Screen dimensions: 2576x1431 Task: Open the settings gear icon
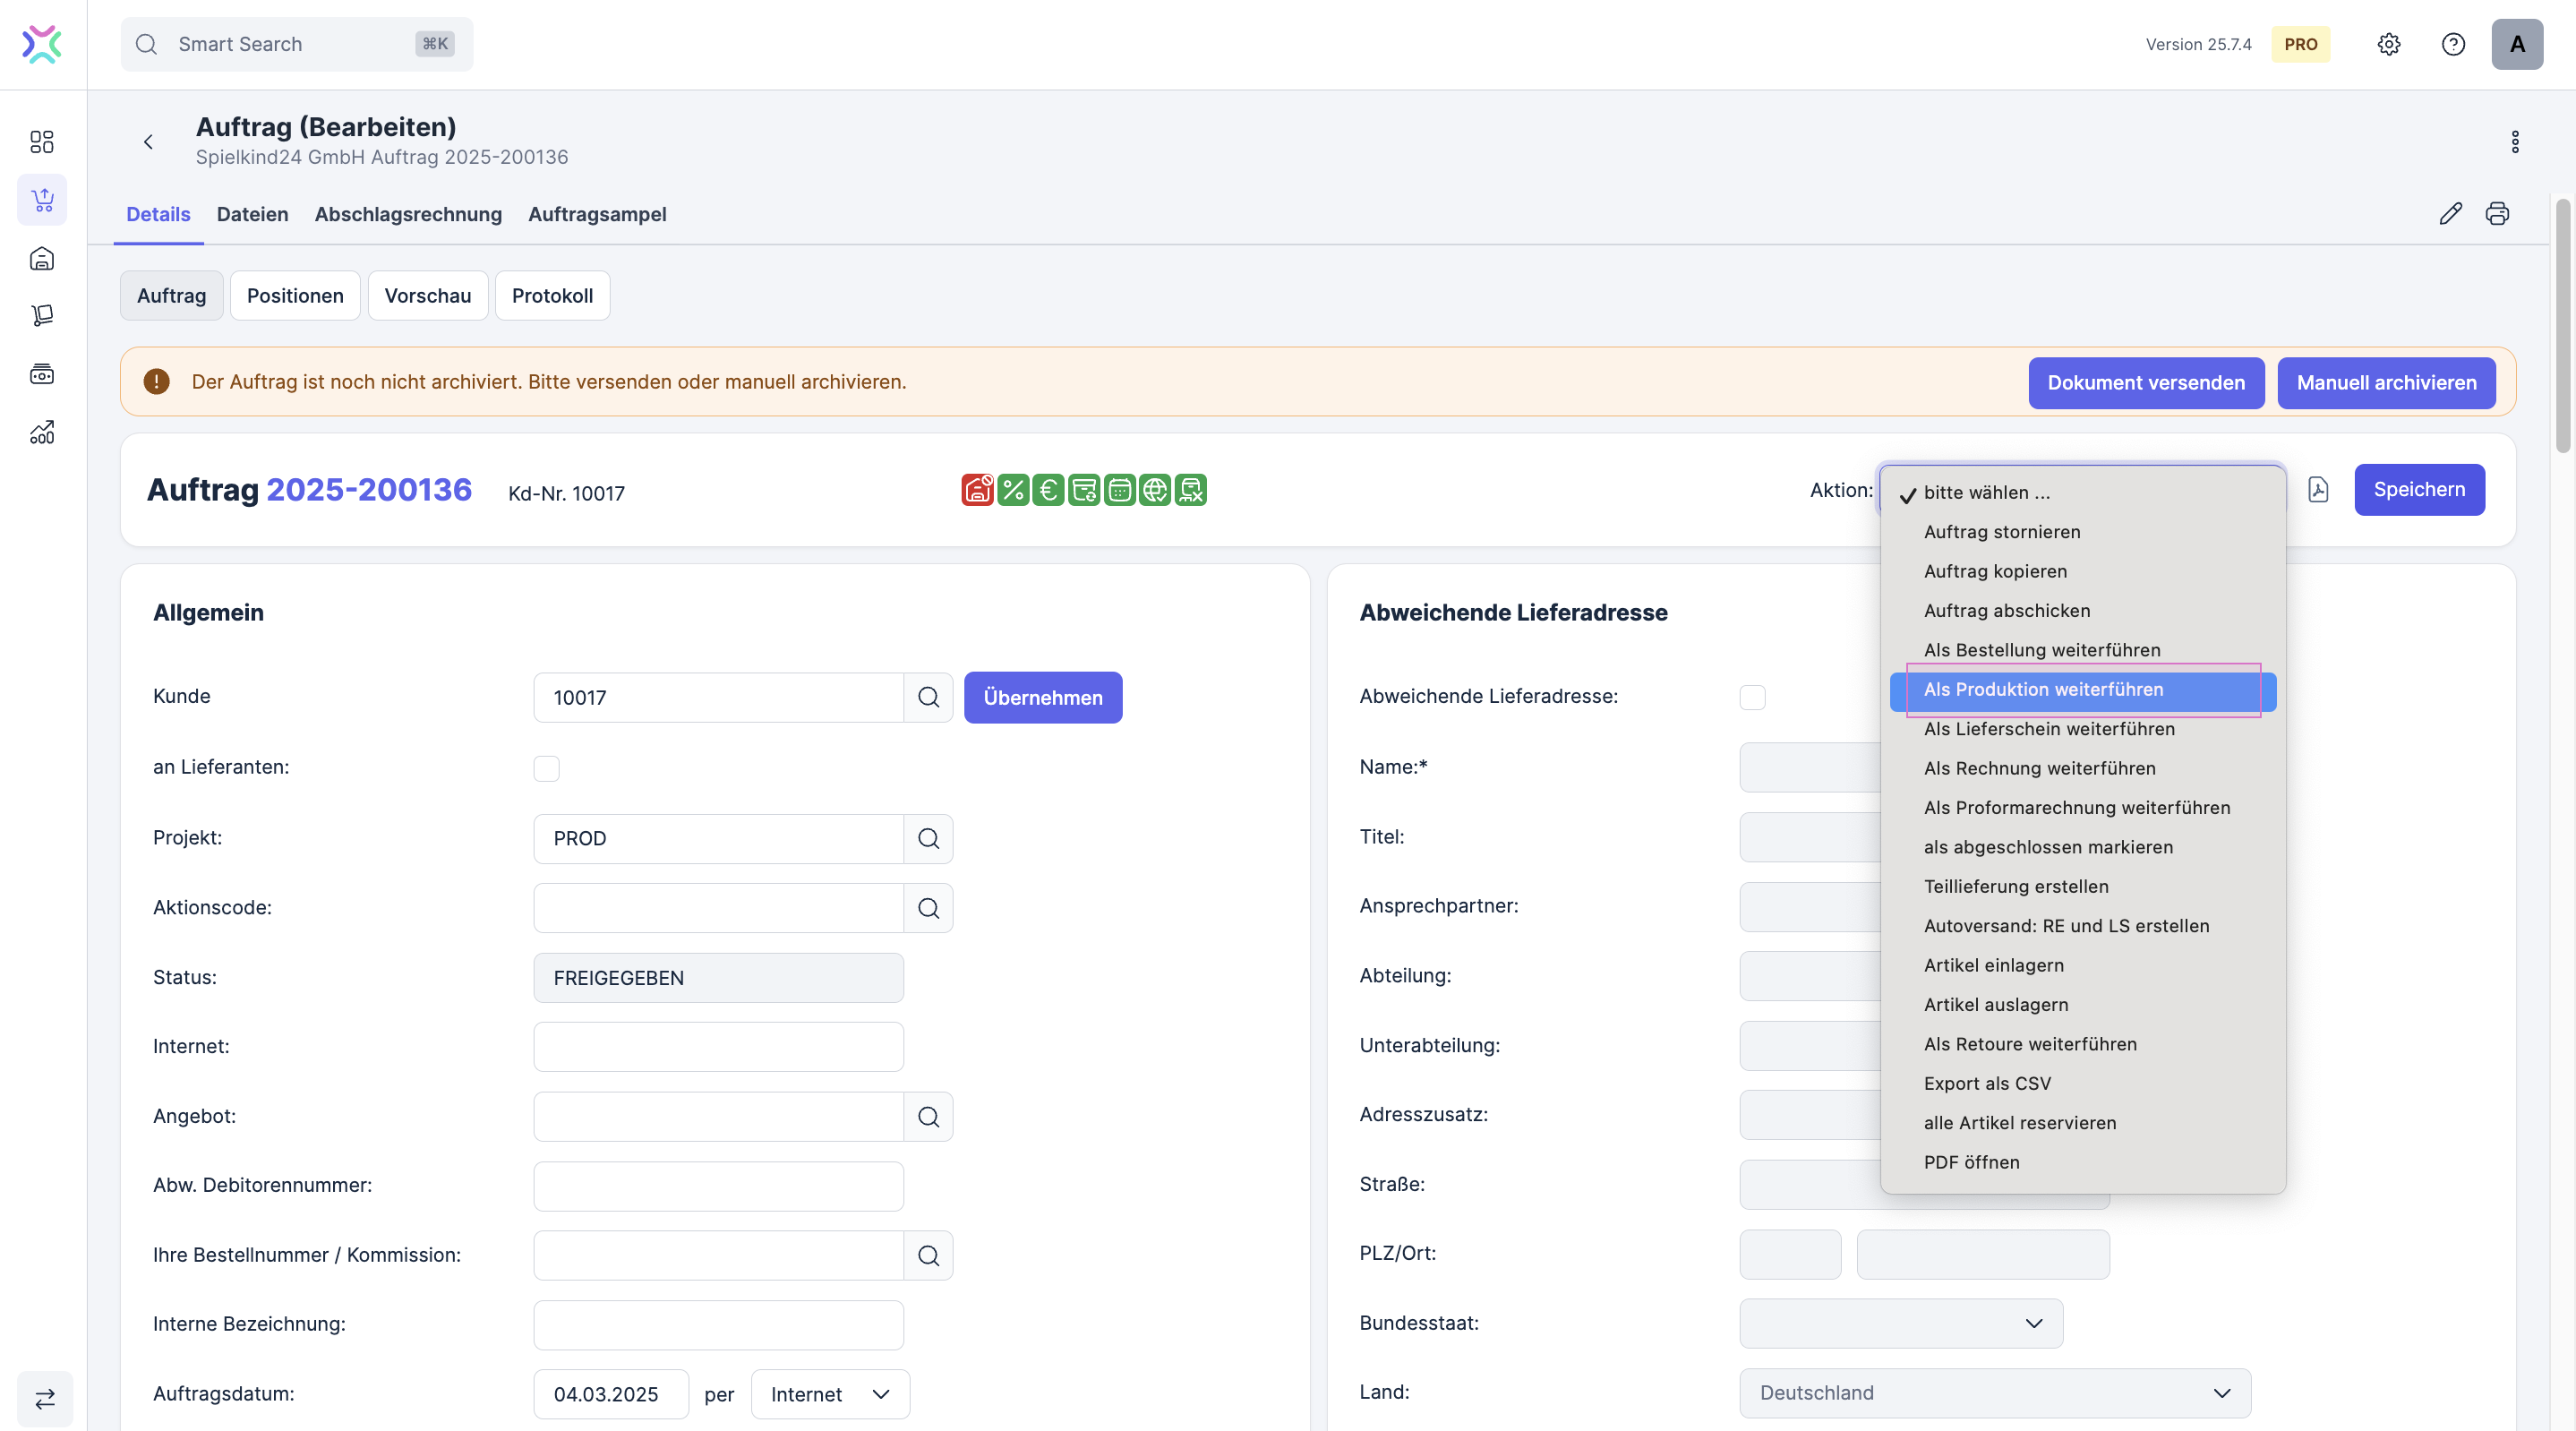(2388, 44)
